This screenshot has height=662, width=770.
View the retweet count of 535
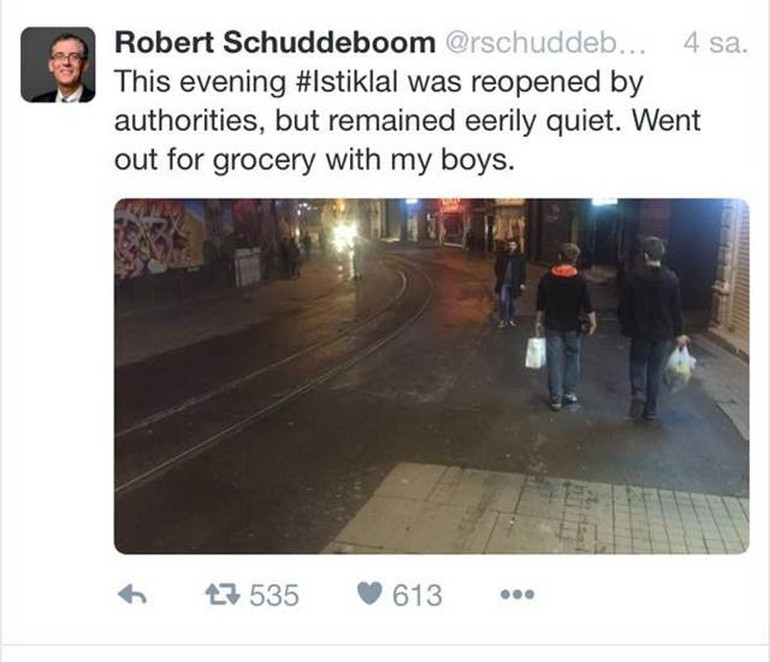[x=274, y=595]
